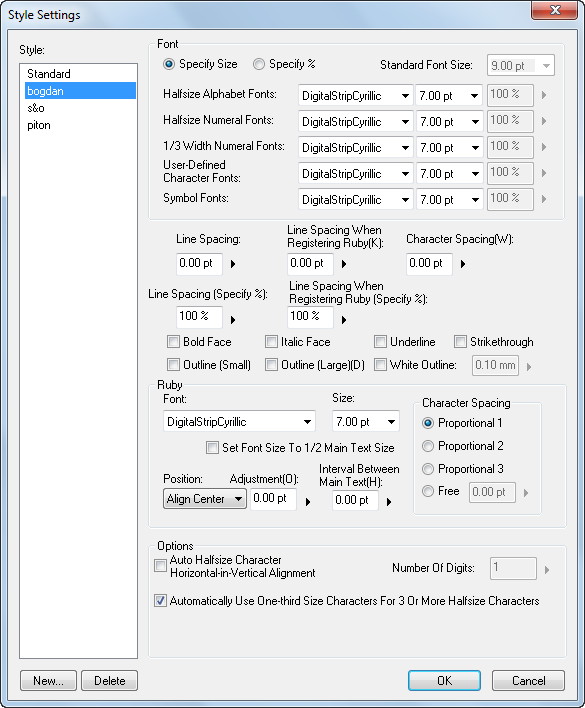Click the arrow beside Ruby Adjustment(O) field

pos(308,502)
